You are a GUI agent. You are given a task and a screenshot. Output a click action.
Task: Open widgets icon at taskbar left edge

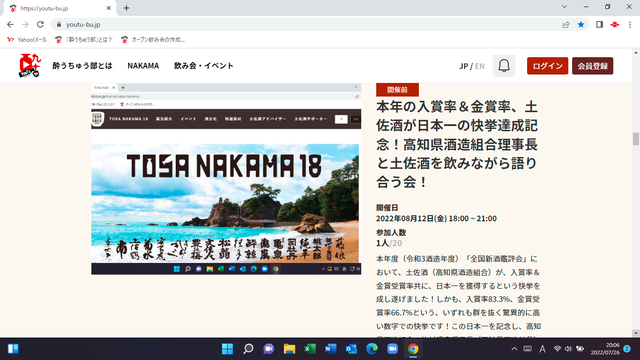(x=13, y=349)
